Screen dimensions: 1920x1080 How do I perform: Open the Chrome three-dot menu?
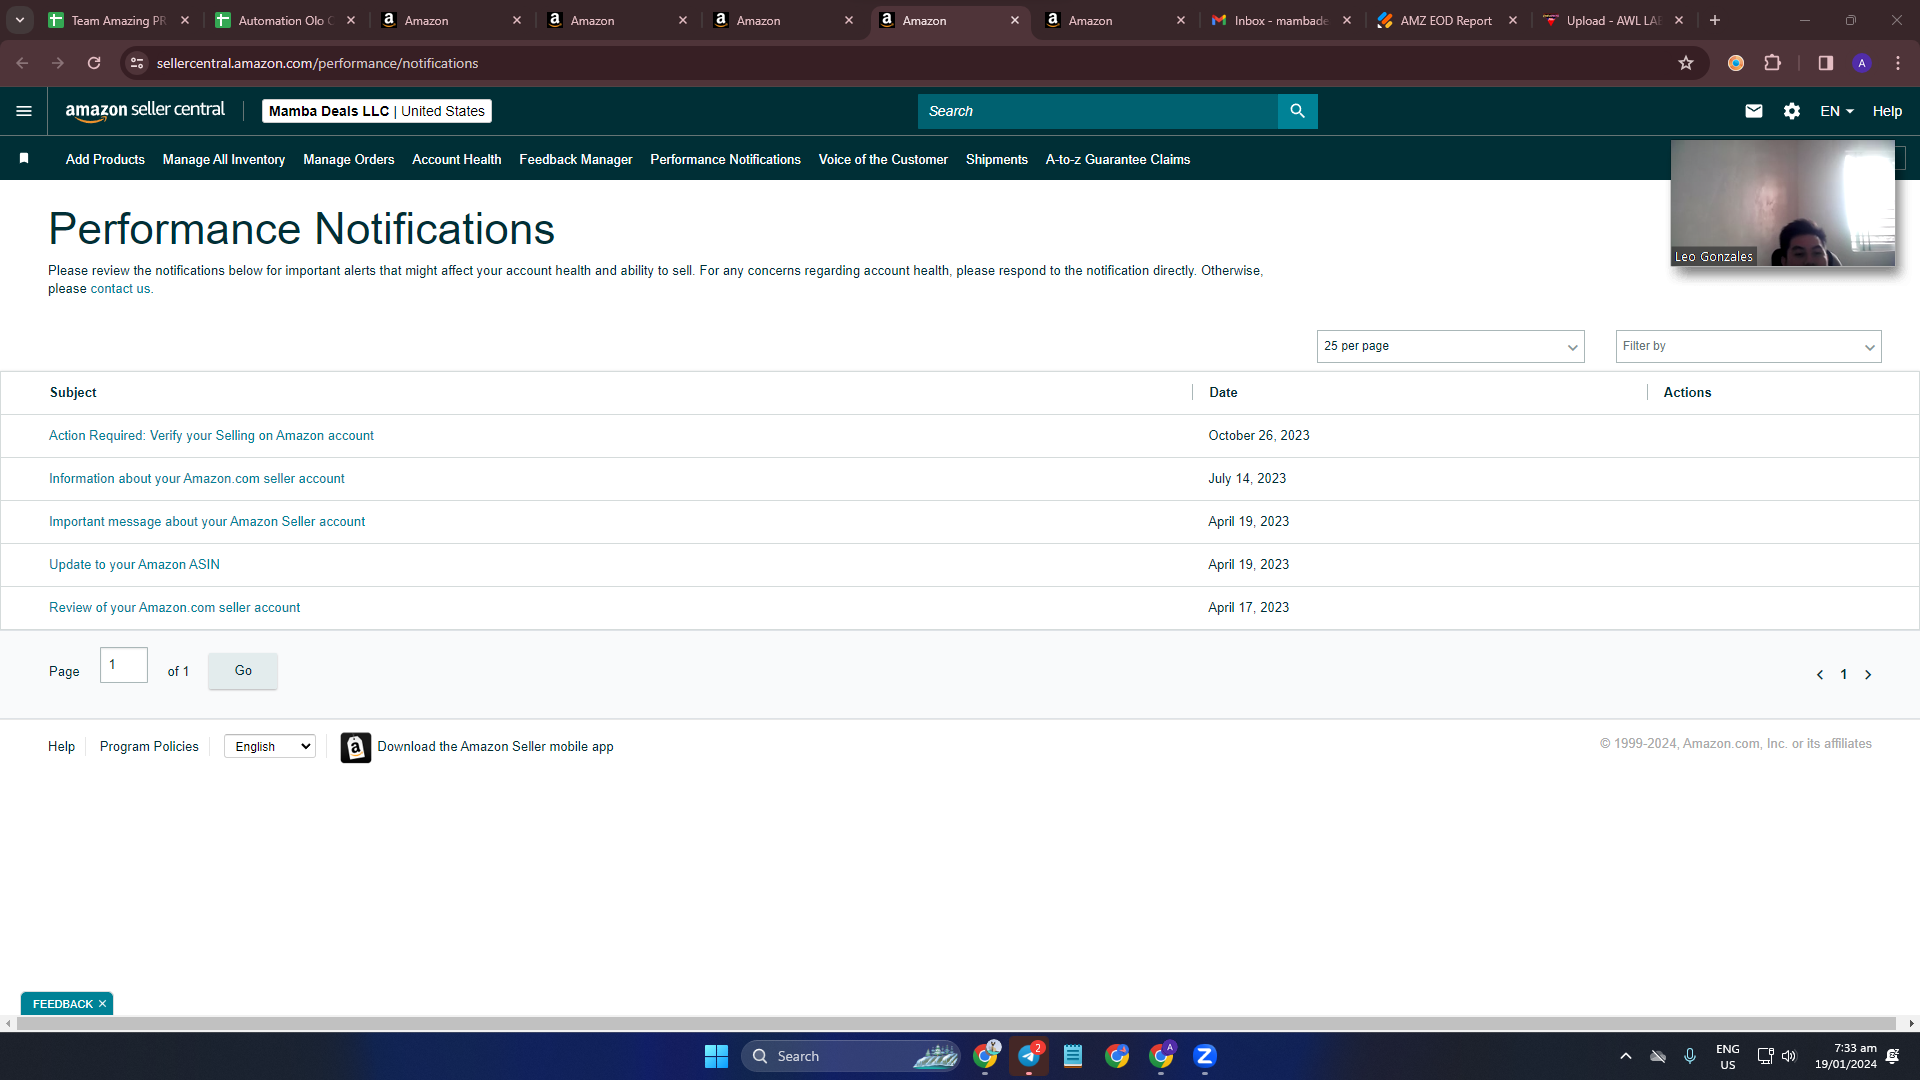(x=1898, y=63)
